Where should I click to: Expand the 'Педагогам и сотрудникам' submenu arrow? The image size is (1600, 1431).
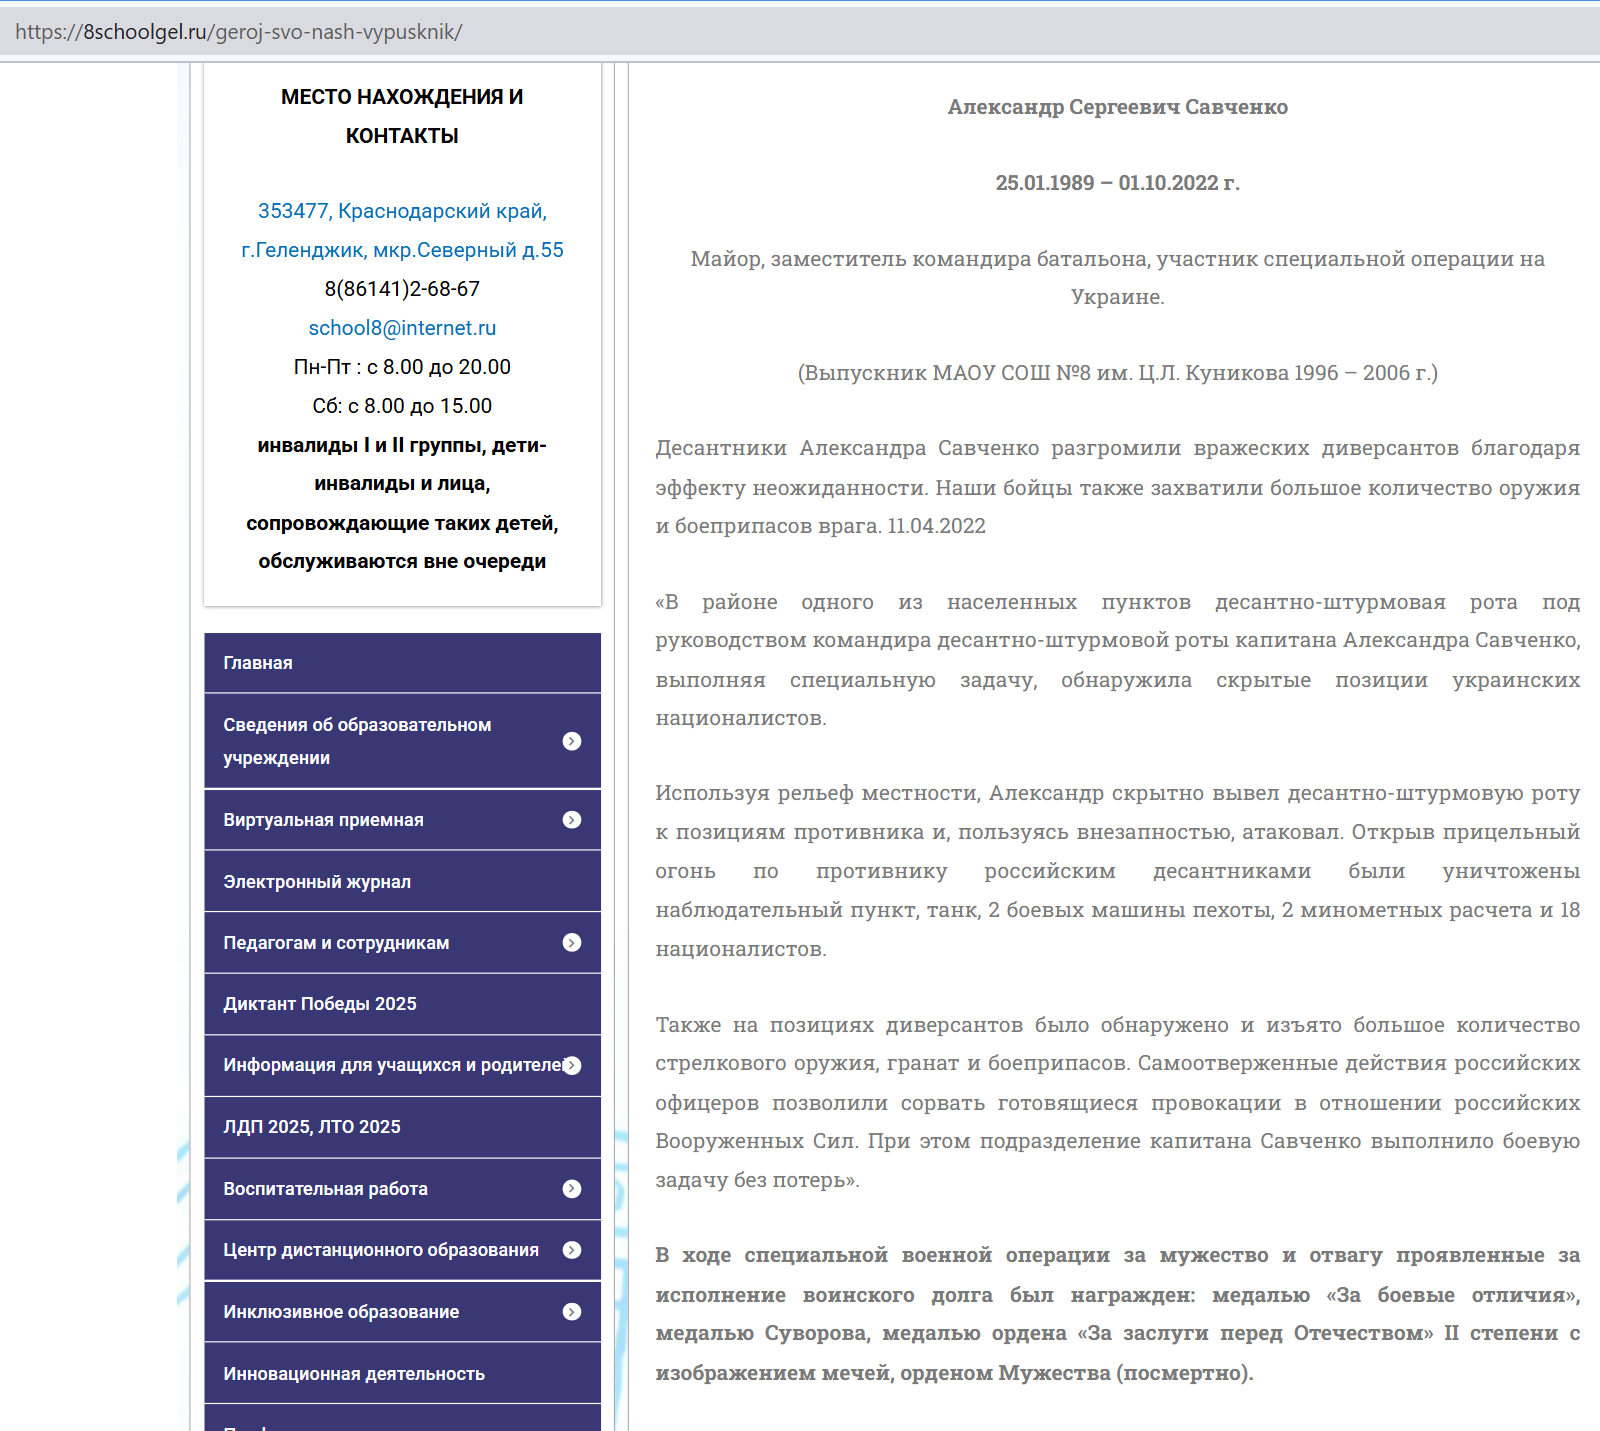(x=572, y=943)
